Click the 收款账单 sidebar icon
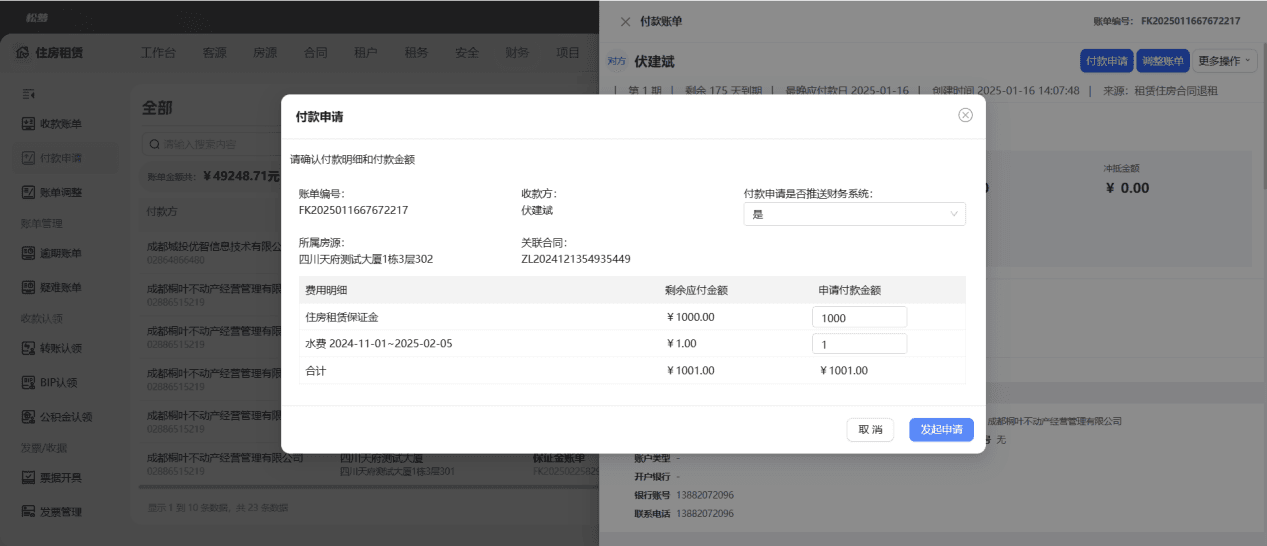Screen dimensions: 1267x546 coord(29,124)
